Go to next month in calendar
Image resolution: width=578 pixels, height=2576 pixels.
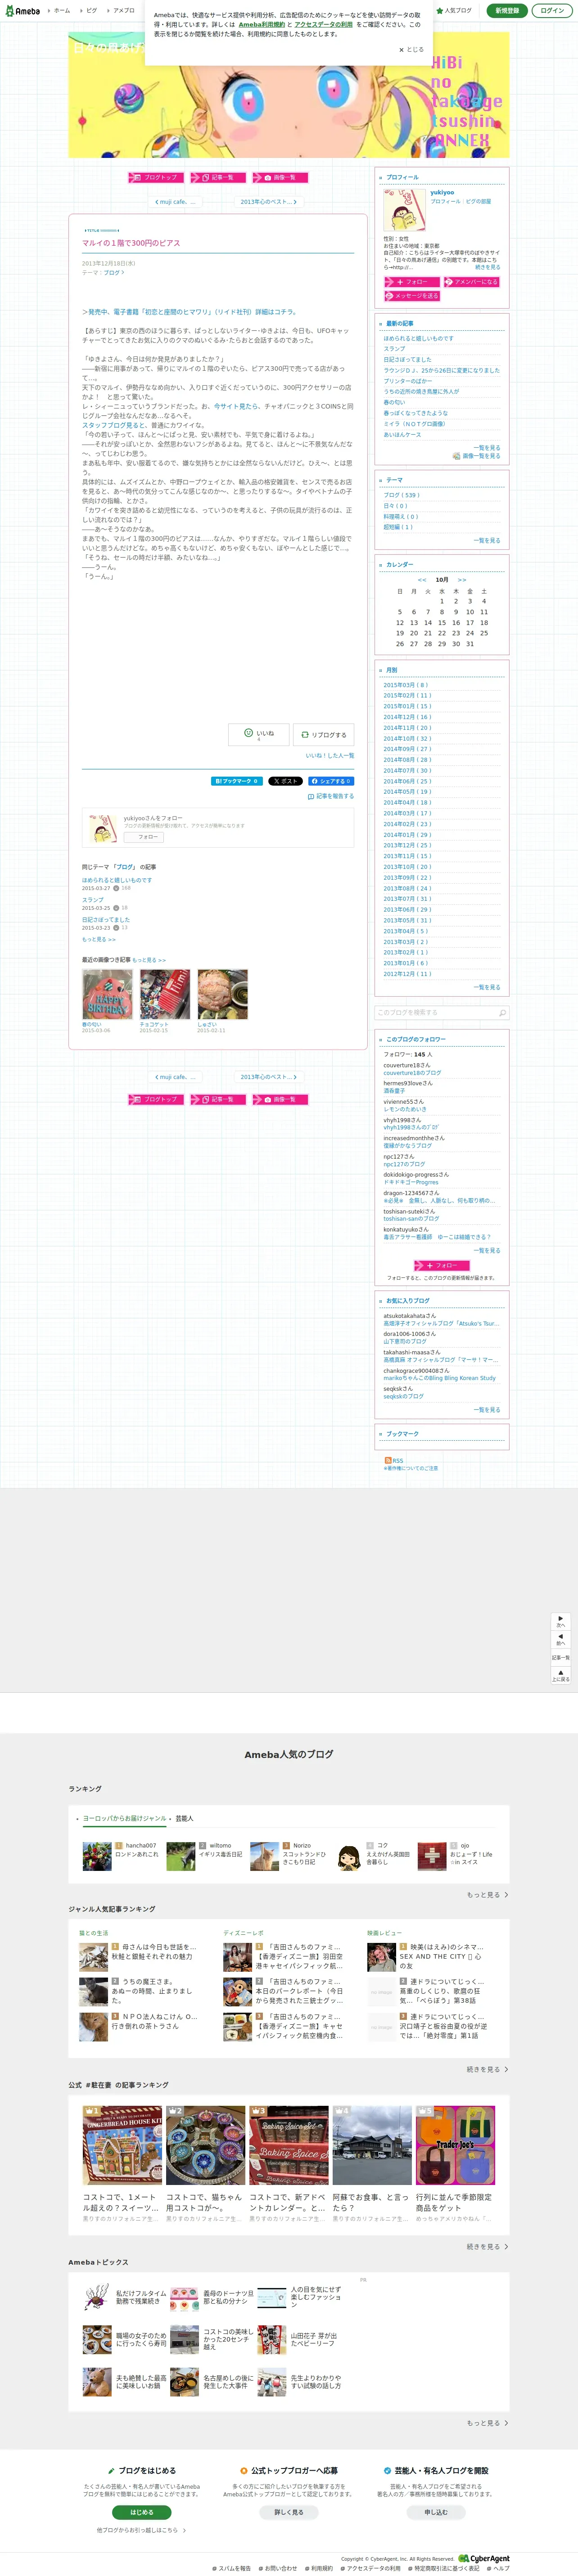462,580
